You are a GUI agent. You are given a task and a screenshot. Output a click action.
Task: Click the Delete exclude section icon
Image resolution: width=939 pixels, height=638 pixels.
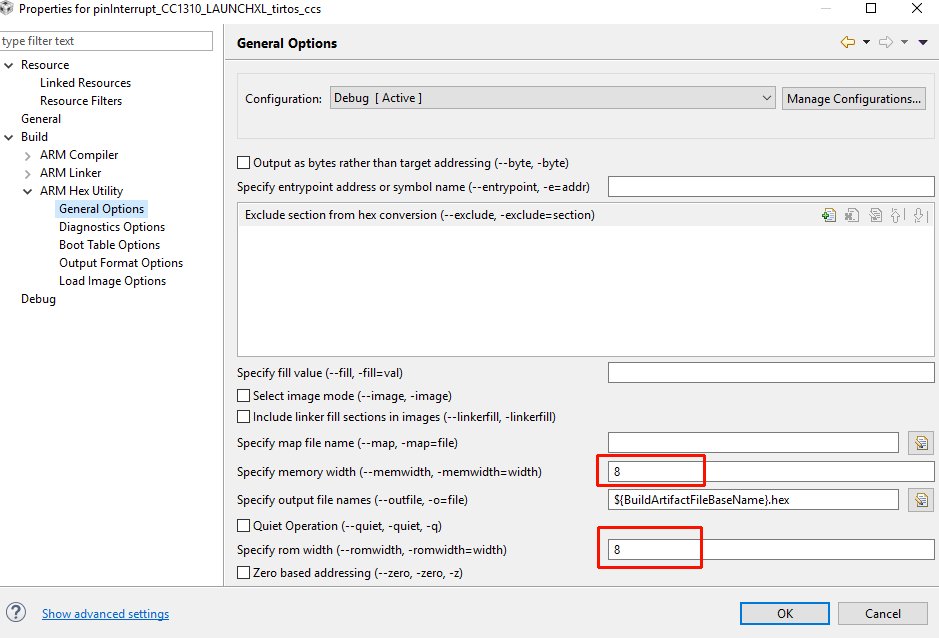coord(852,215)
